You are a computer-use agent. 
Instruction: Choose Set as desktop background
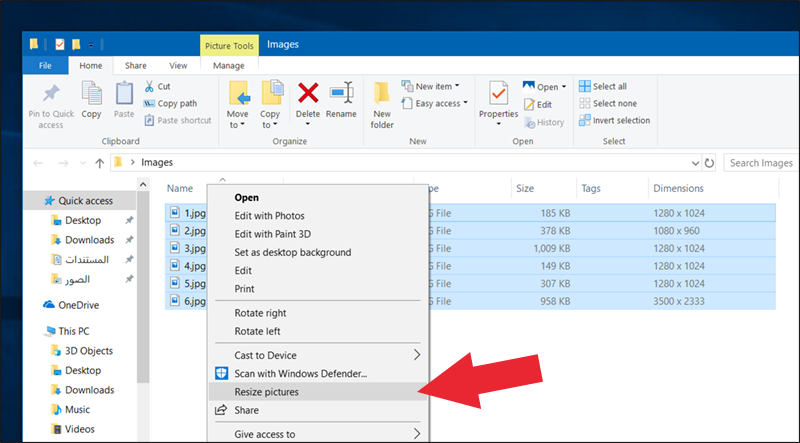click(x=293, y=253)
